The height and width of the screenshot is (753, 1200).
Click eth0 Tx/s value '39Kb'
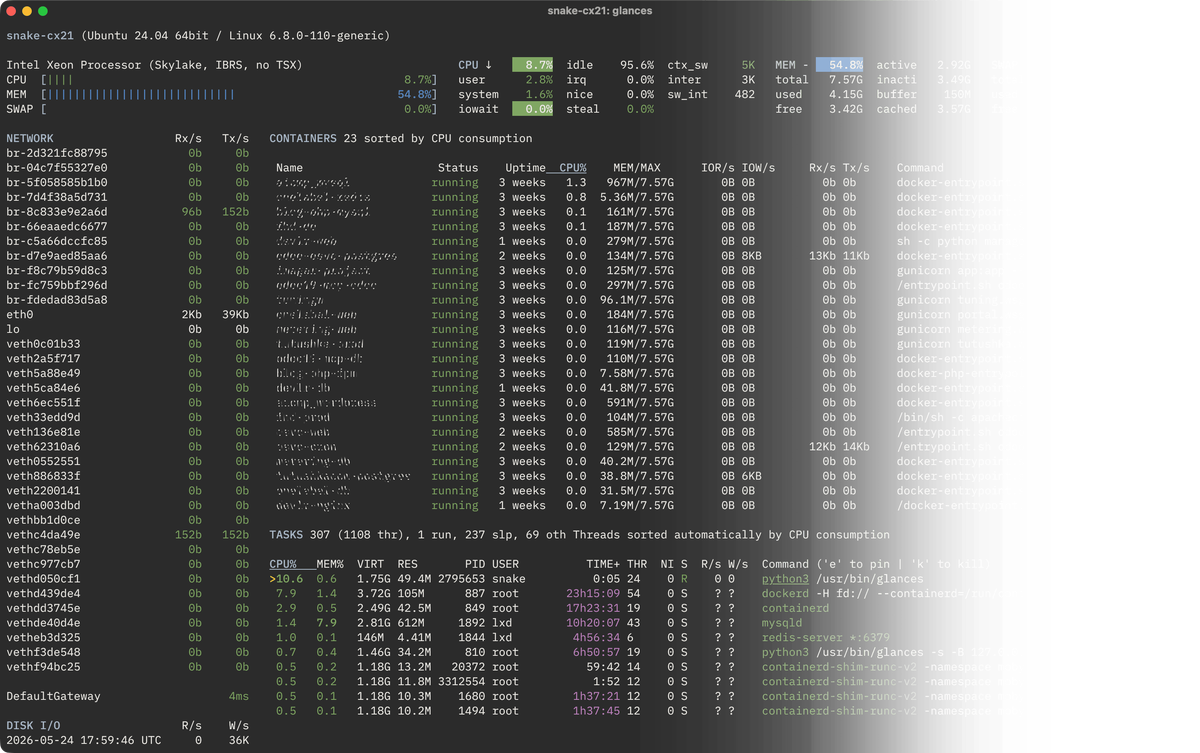(x=236, y=315)
